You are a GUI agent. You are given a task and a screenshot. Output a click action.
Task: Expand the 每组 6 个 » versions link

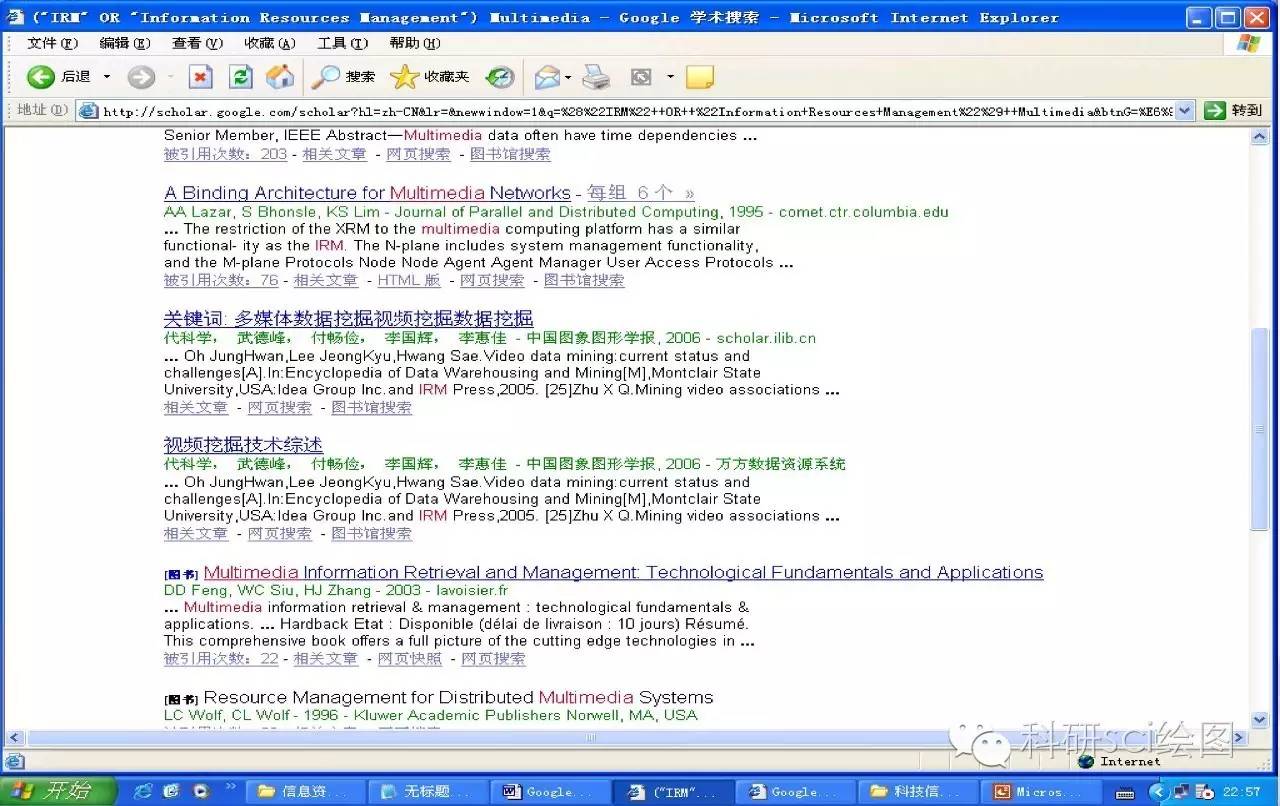(640, 193)
